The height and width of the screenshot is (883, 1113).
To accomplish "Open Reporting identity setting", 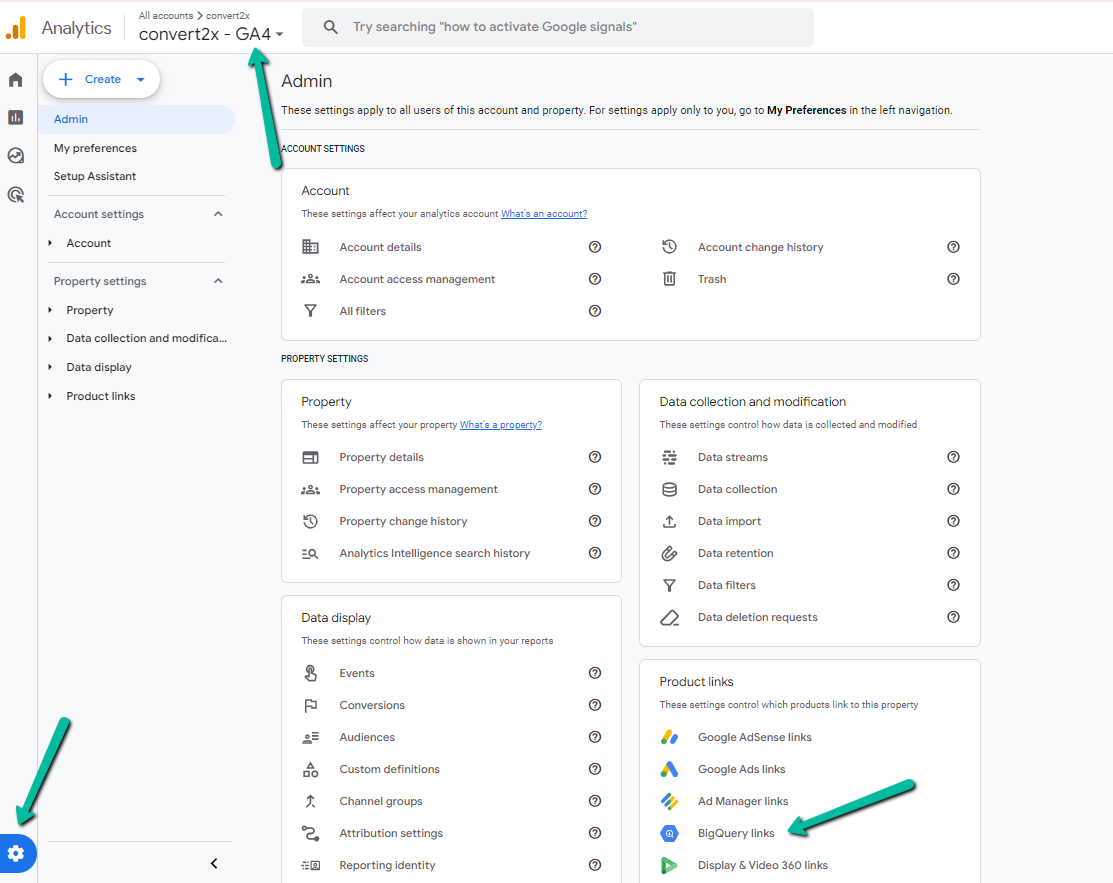I will [x=387, y=865].
